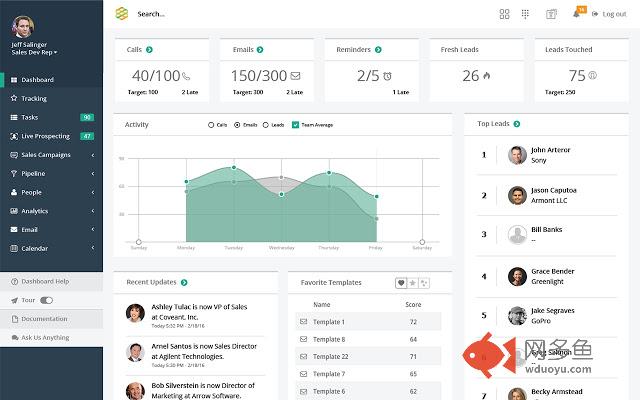The image size is (640, 400).
Task: Expand Analytics menu chevron
Action: click(93, 211)
